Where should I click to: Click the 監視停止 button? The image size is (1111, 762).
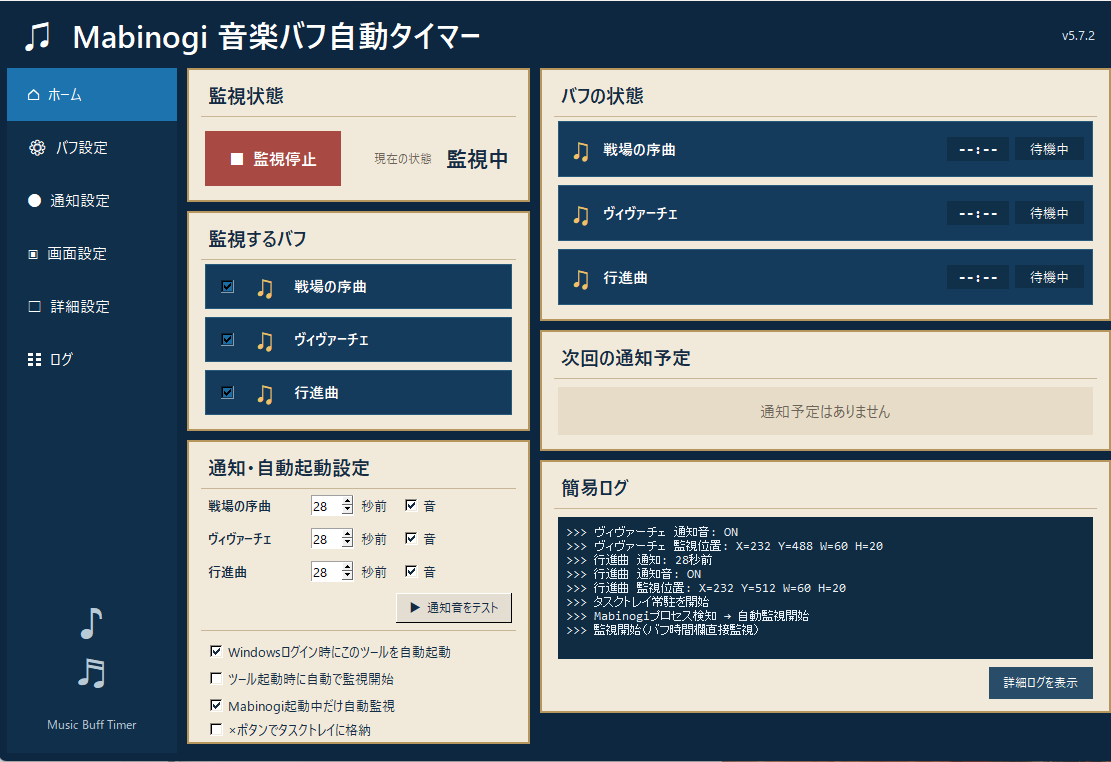(273, 159)
